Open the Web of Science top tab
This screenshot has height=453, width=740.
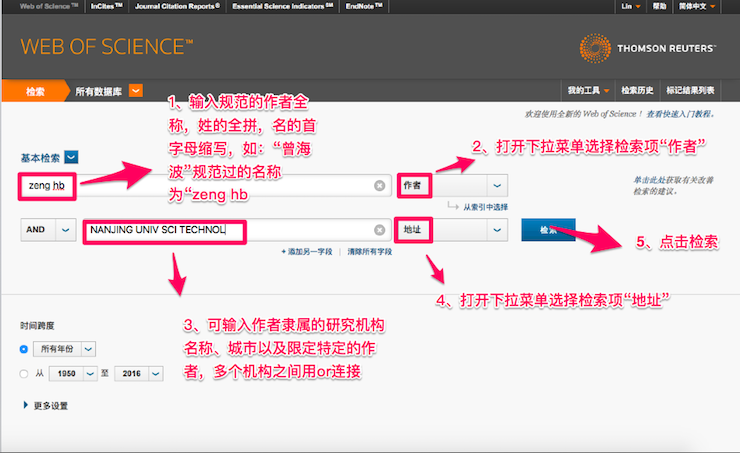49,6
